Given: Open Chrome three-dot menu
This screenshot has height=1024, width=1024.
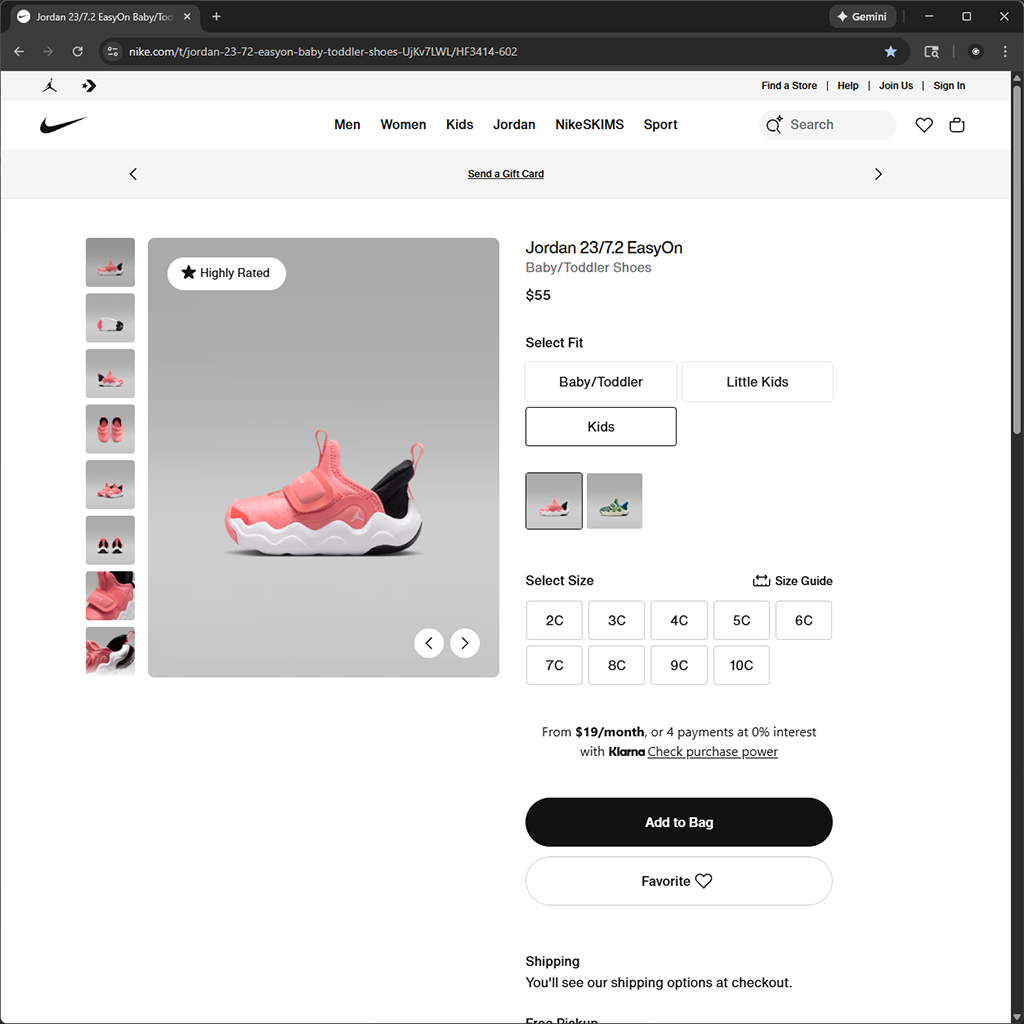Looking at the screenshot, I should tap(1004, 52).
